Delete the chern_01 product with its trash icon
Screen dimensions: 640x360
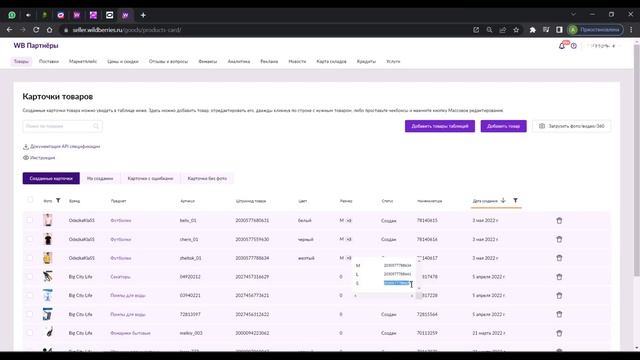coord(559,239)
